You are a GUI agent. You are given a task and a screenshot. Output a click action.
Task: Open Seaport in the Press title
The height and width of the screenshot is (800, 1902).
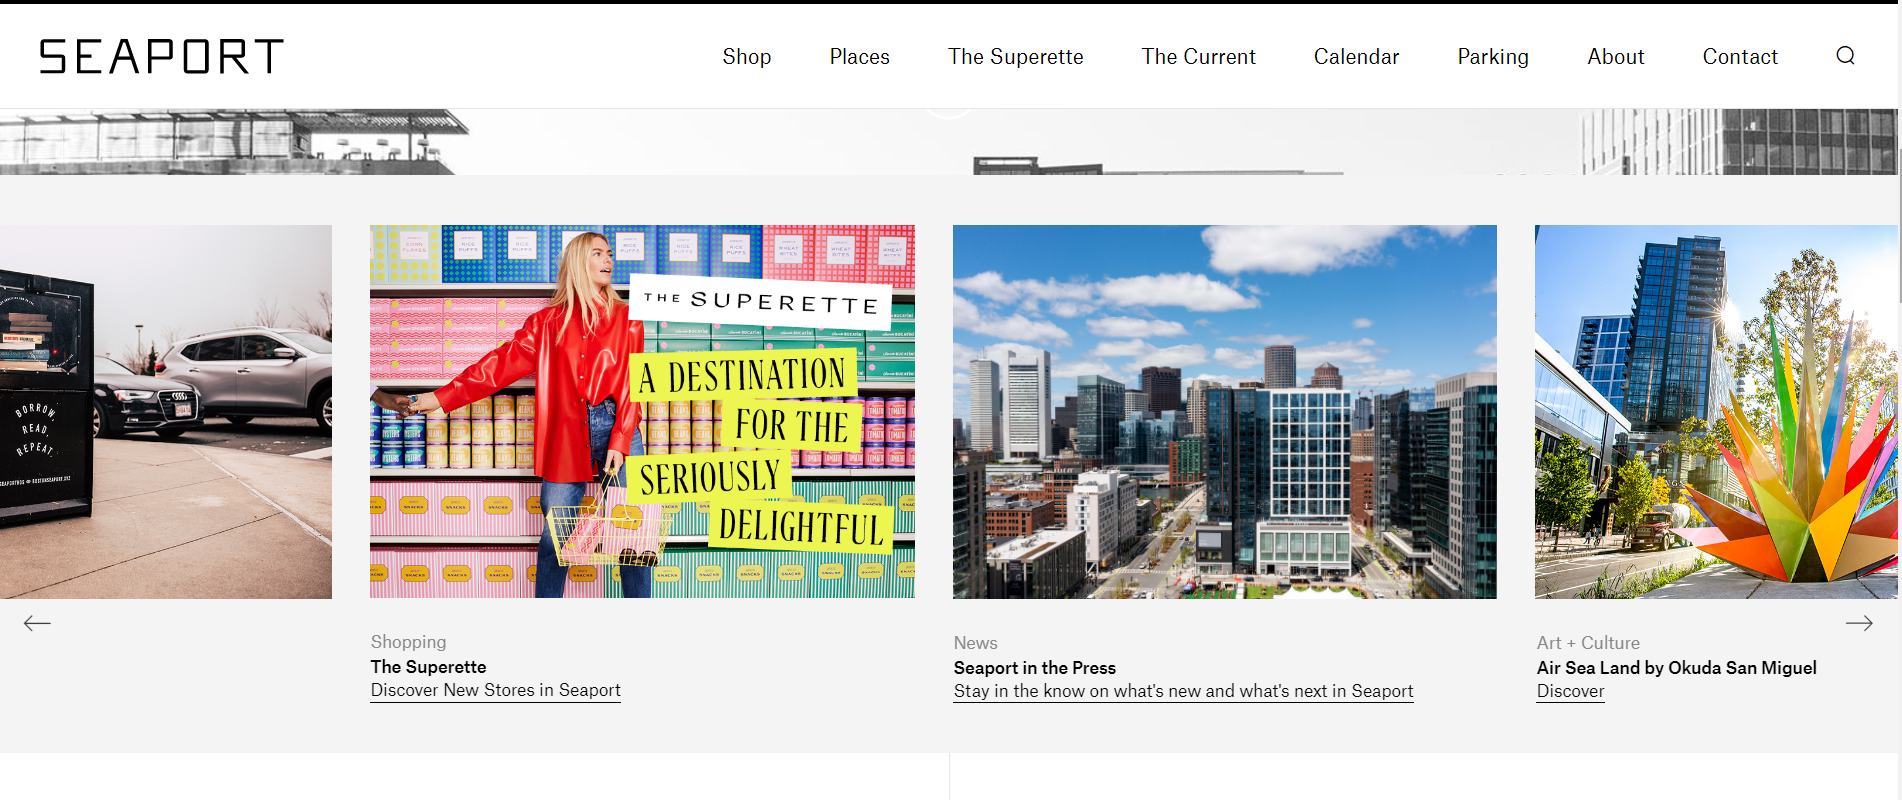(1035, 668)
